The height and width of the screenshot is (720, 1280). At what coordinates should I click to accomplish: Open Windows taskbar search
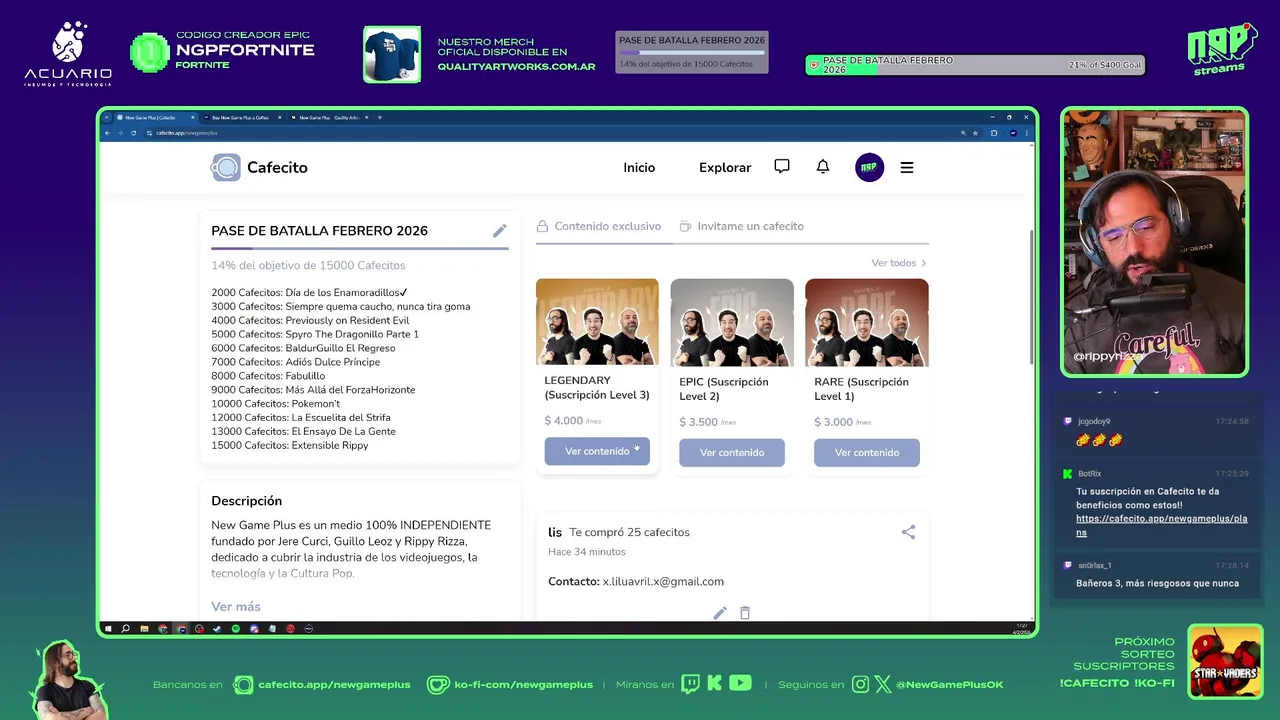tap(125, 629)
